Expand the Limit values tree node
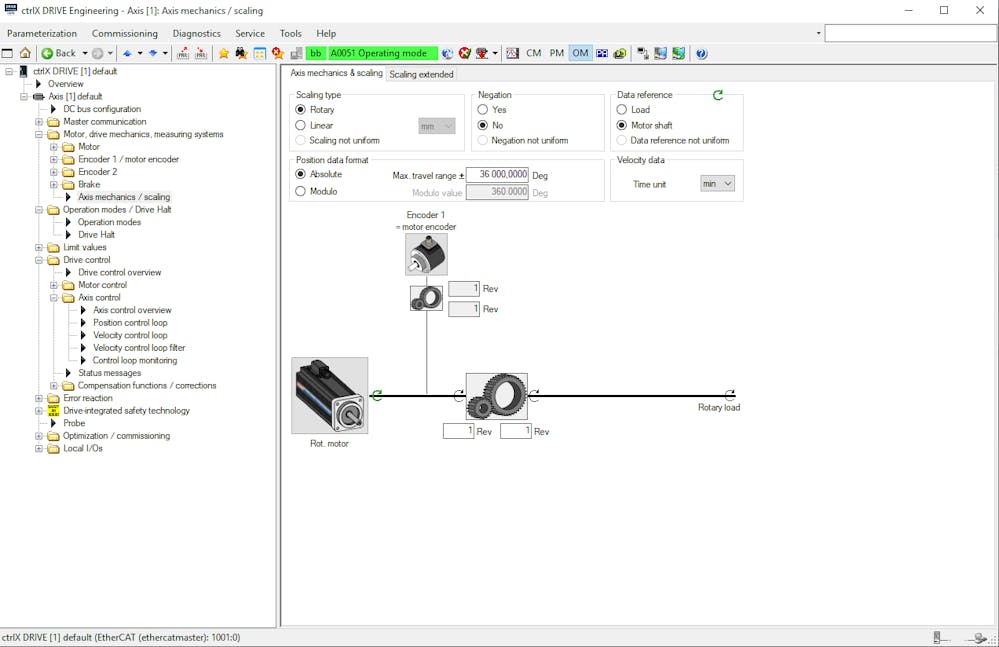 point(40,248)
